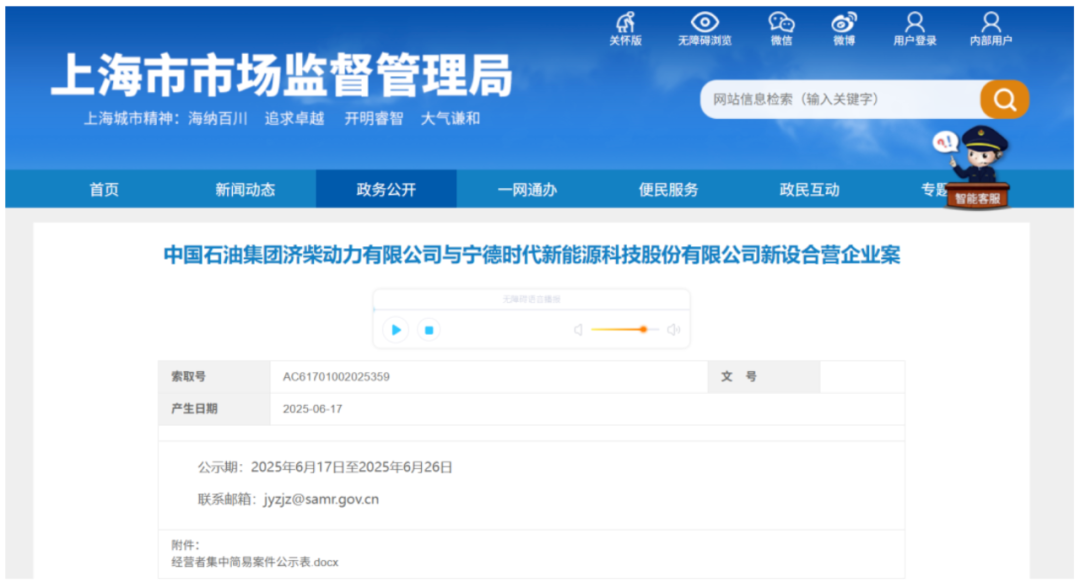The image size is (1080, 588).
Task: Mute the broadcast with the speaker icon
Action: point(576,329)
